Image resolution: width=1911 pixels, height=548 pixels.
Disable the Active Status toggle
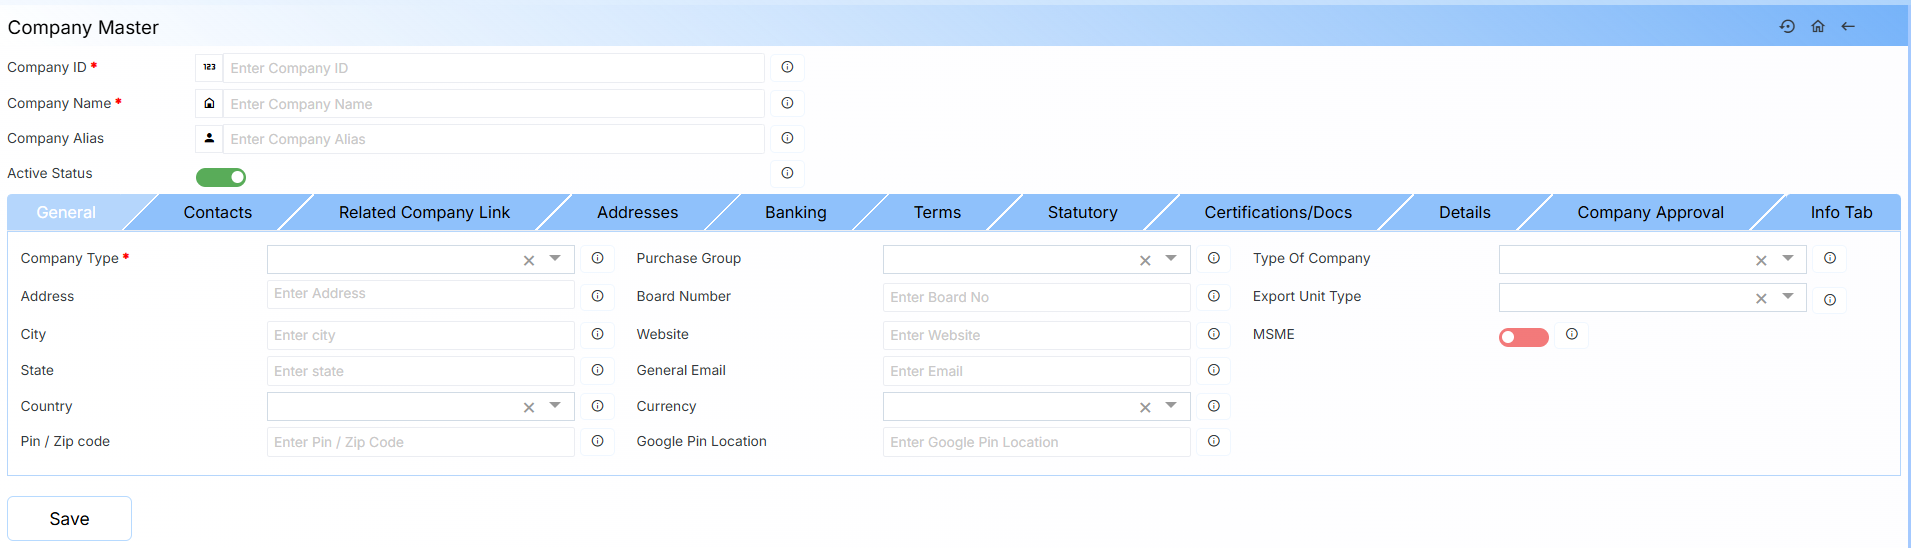pos(221,177)
